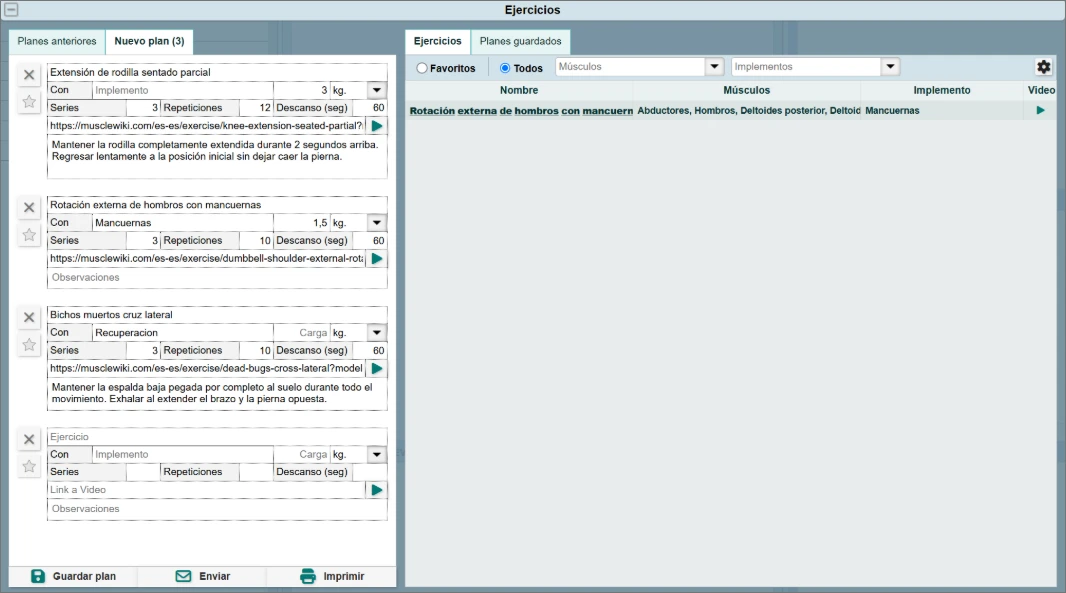This screenshot has width=1066, height=593.
Task: Switch to the Ejercicios tab
Action: pyautogui.click(x=438, y=41)
